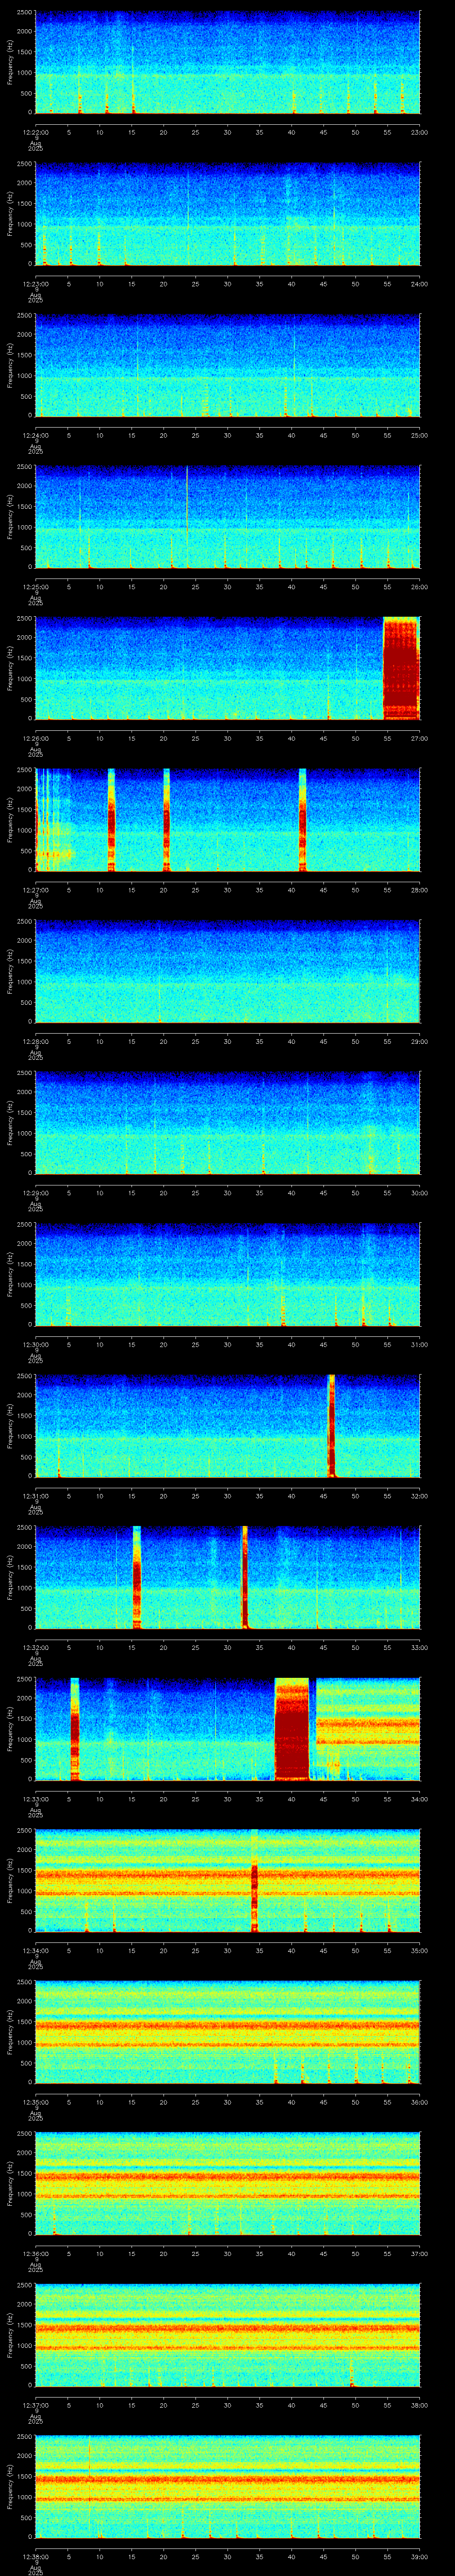
Task: Click the 12:33:00 start time label
Action: click(x=35, y=1799)
